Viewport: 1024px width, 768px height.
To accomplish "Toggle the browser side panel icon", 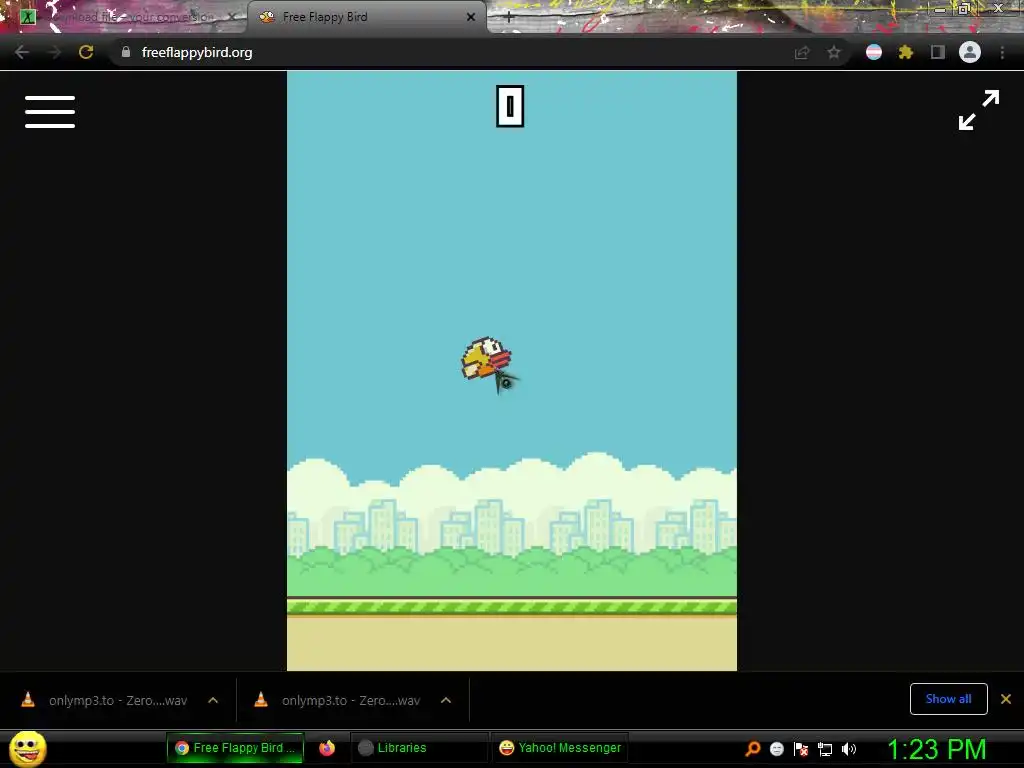I will coord(938,52).
